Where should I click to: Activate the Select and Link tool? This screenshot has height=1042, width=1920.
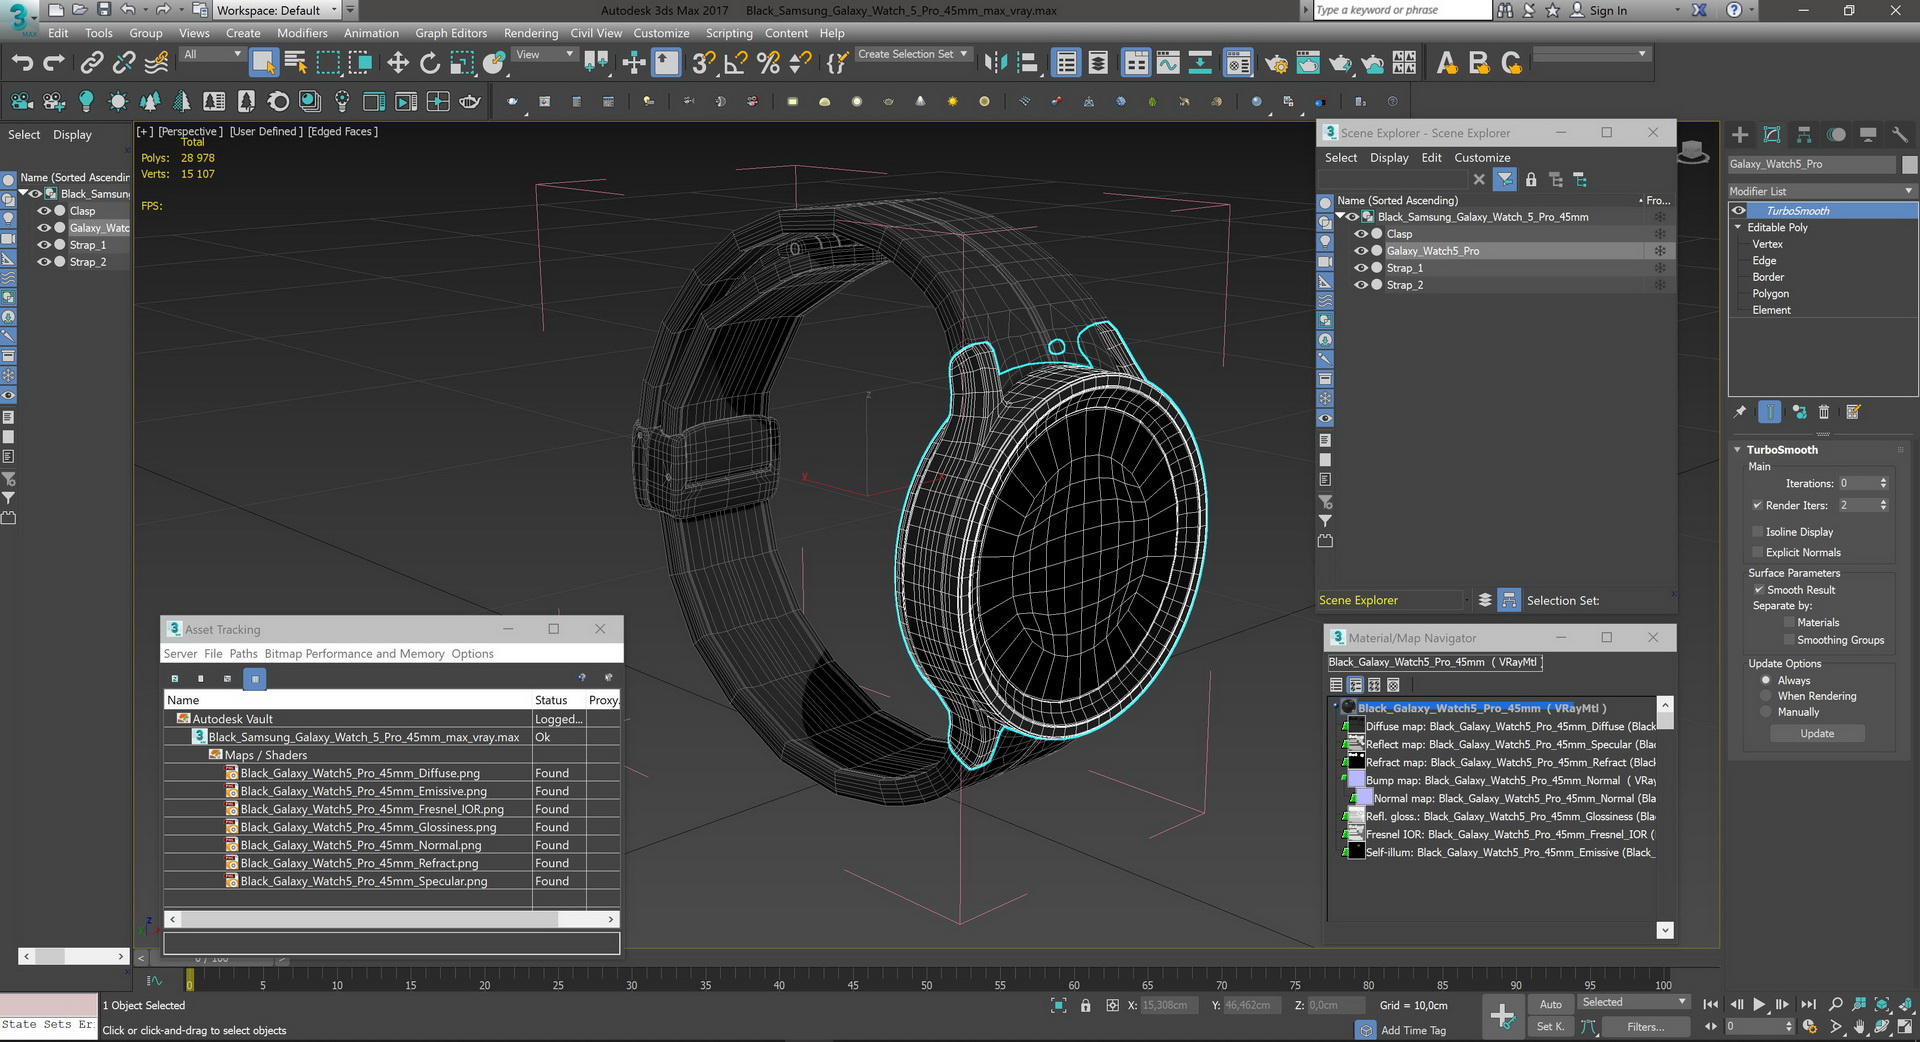click(x=92, y=63)
